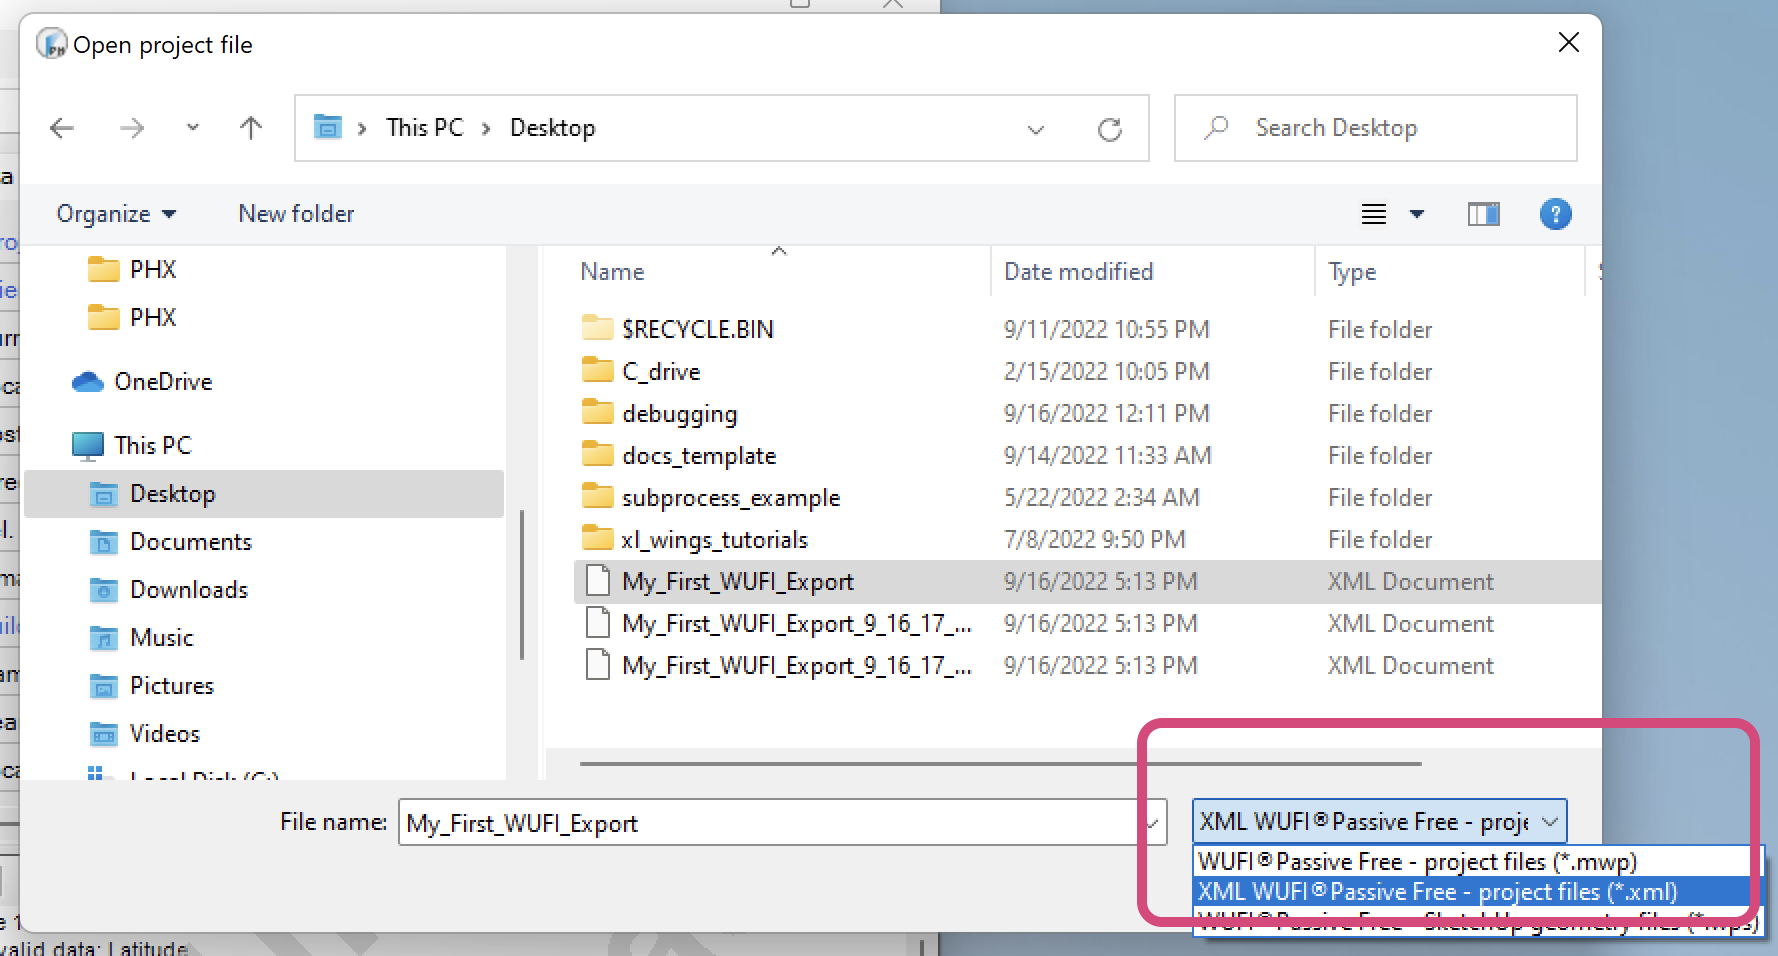
Task: Select My_First_WUFI_Export XML document
Action: 737,581
